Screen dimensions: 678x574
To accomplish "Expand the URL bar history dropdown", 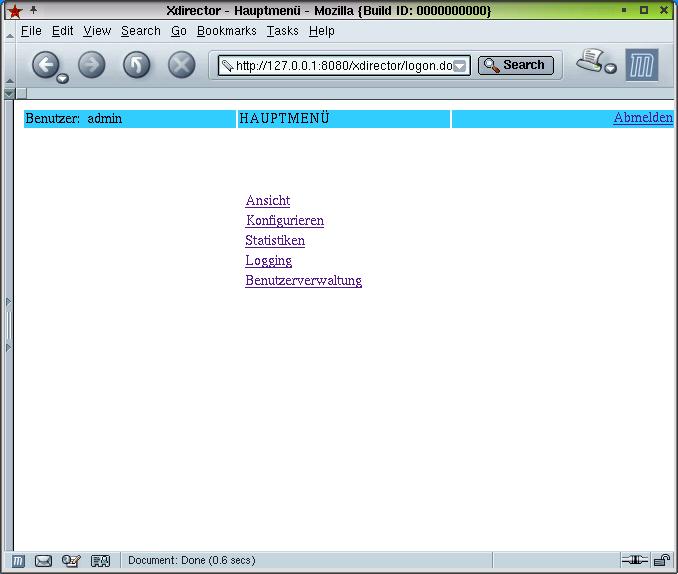I will 460,66.
